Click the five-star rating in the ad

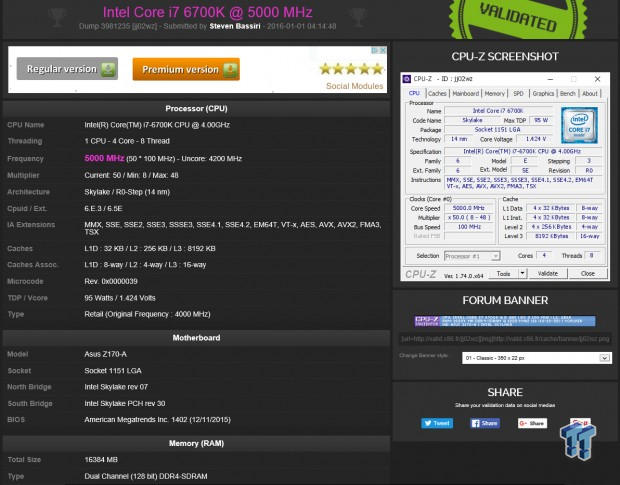[351, 69]
